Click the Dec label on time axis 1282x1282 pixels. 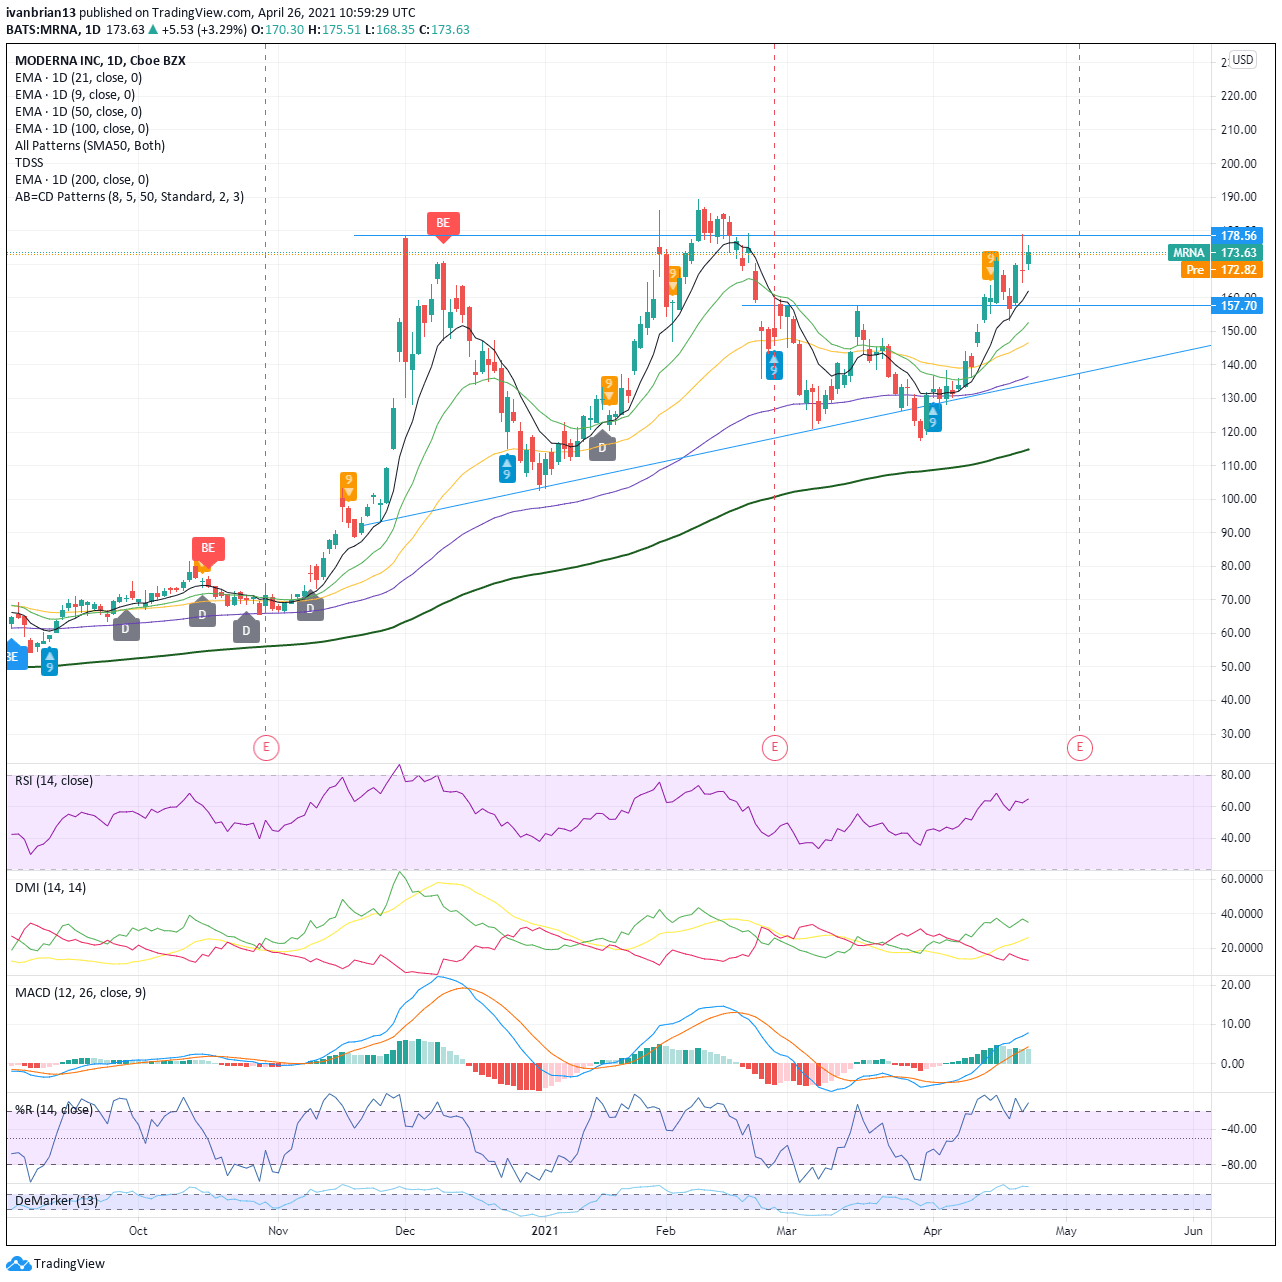click(405, 1231)
